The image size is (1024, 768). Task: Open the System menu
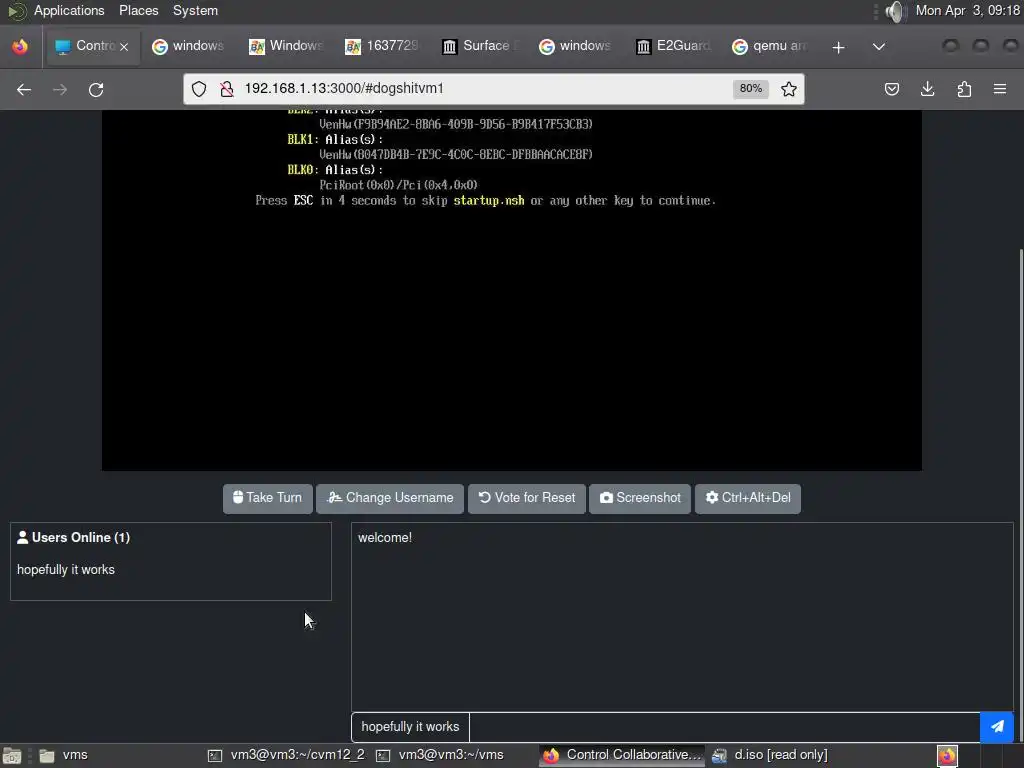point(195,11)
